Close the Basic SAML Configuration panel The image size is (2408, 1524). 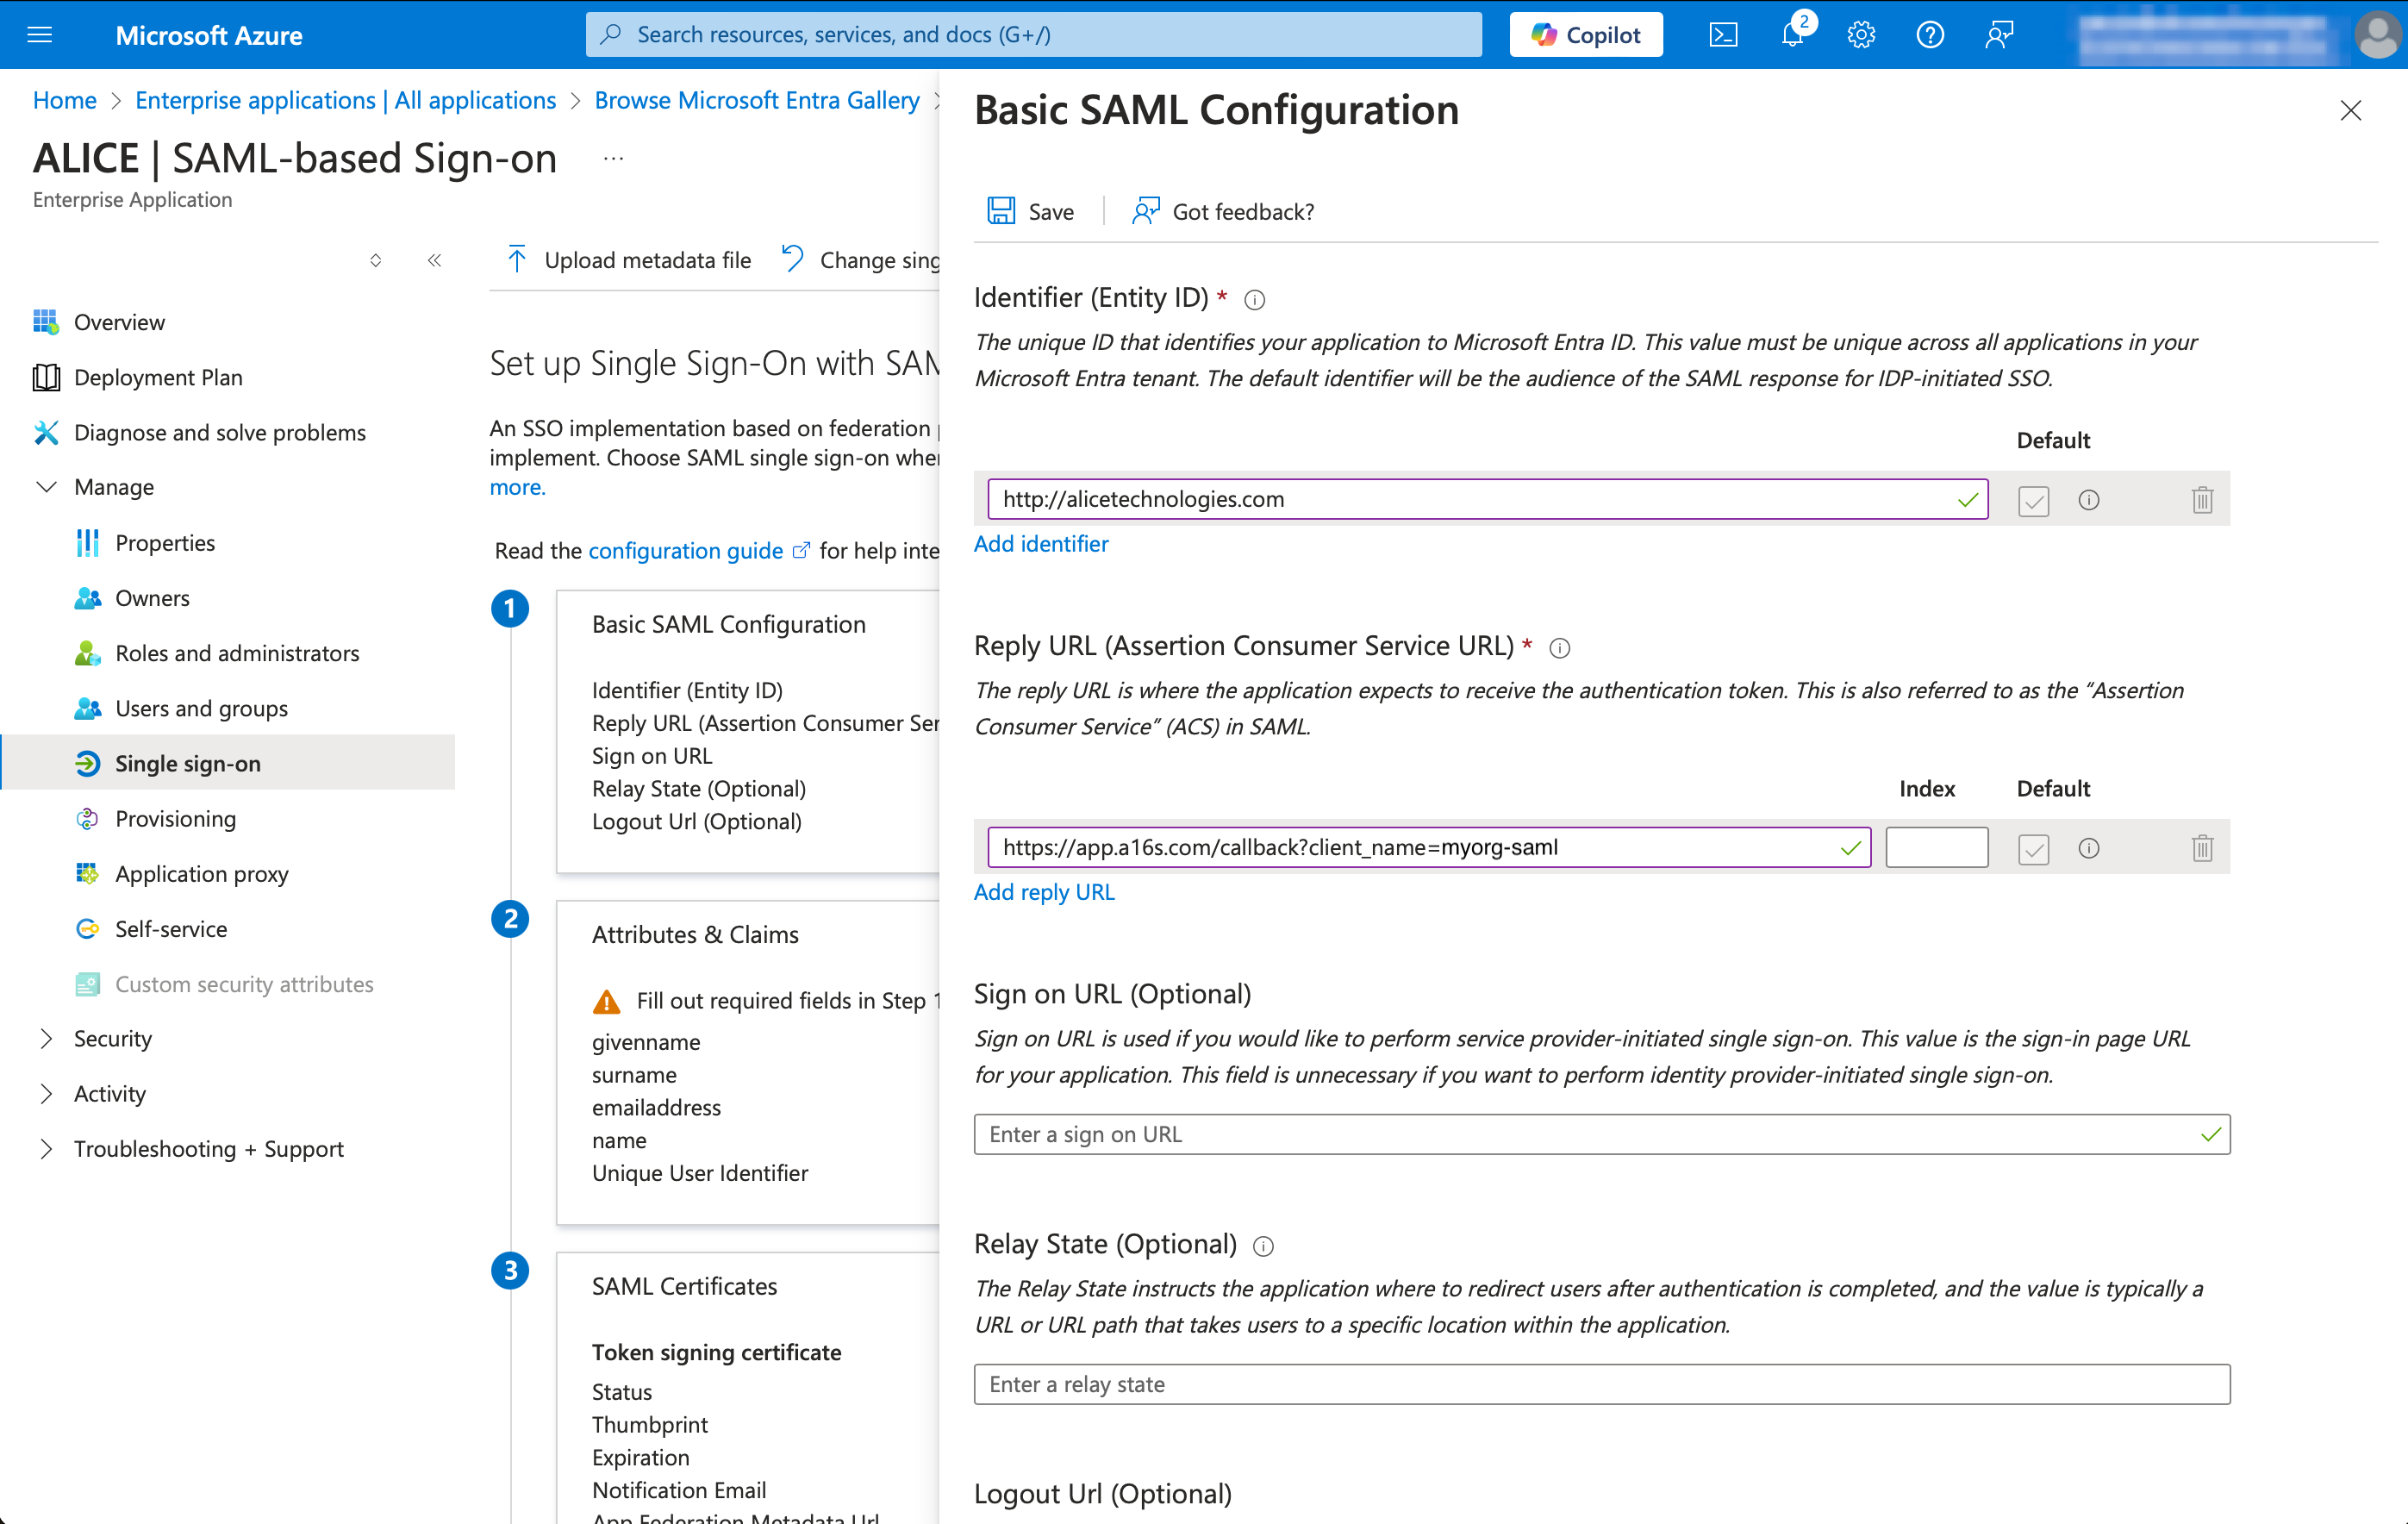[2351, 110]
